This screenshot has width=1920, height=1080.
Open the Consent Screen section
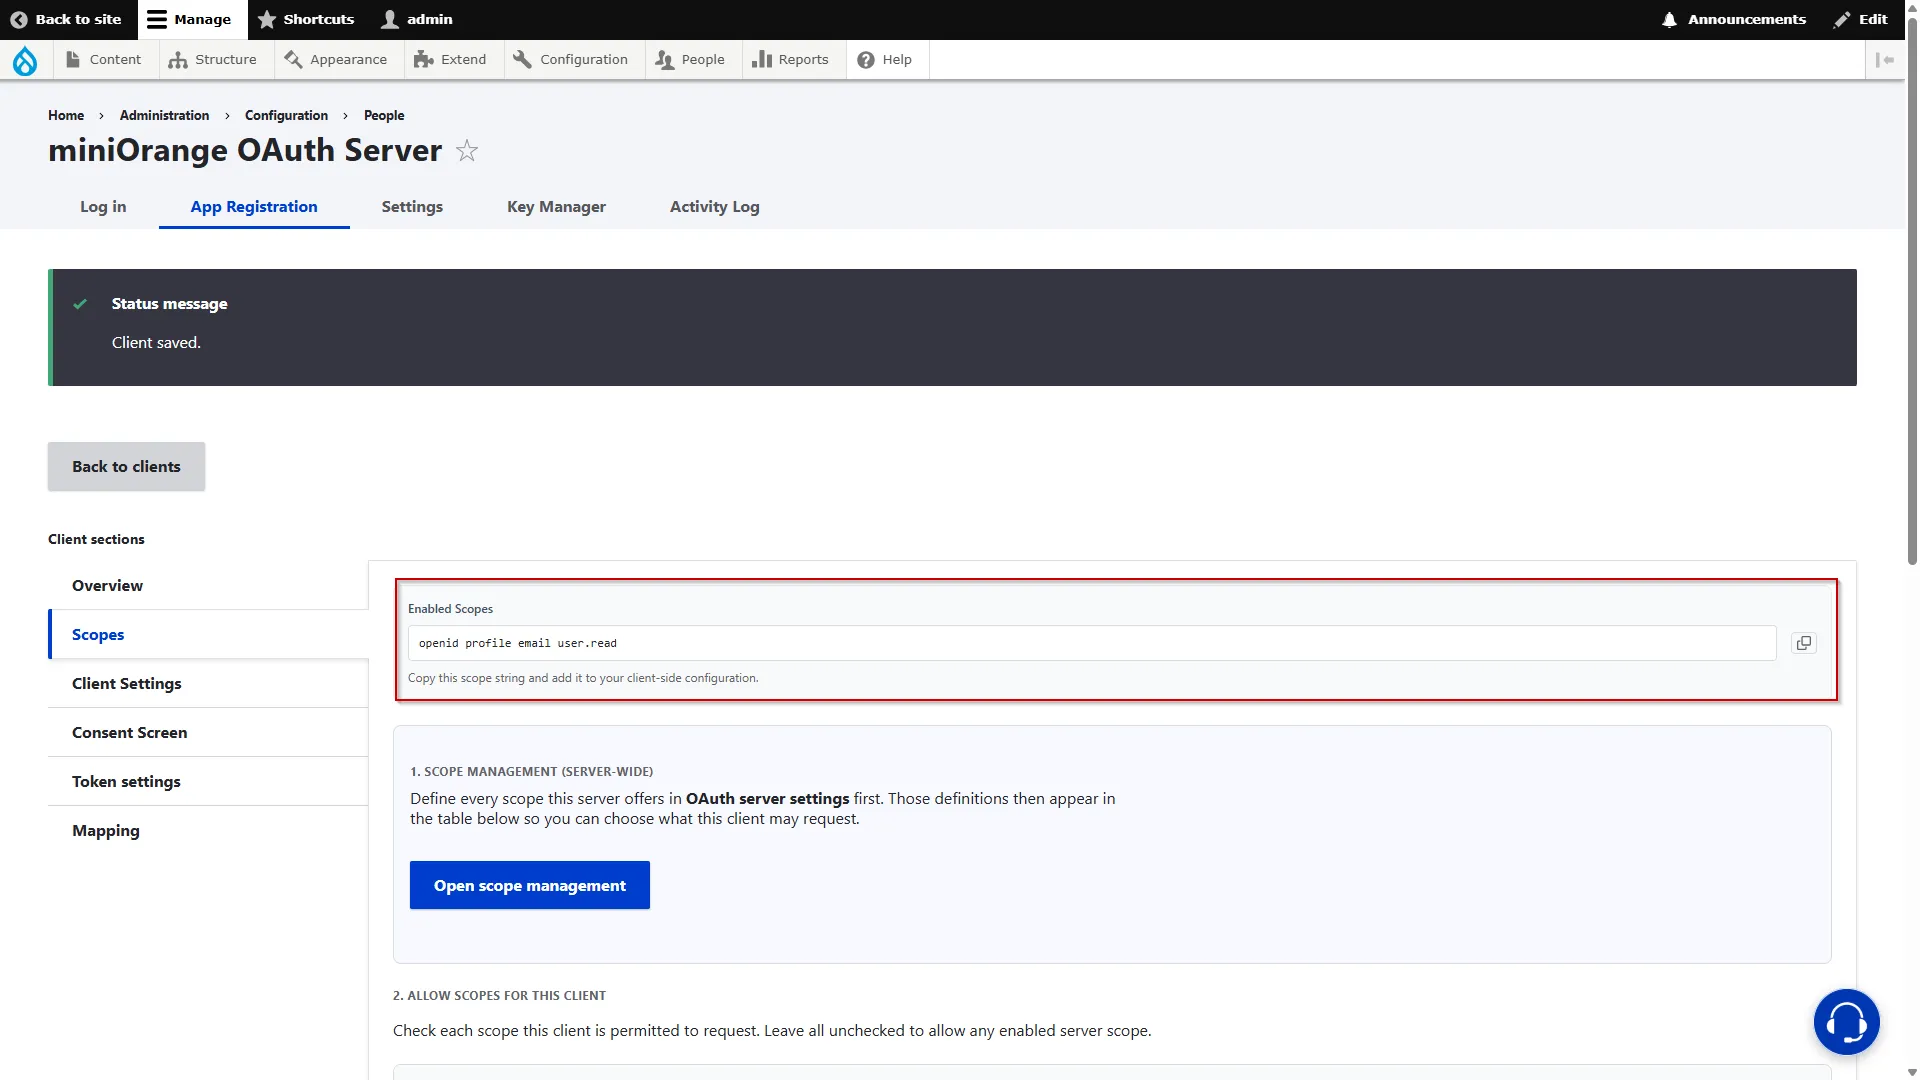point(208,732)
